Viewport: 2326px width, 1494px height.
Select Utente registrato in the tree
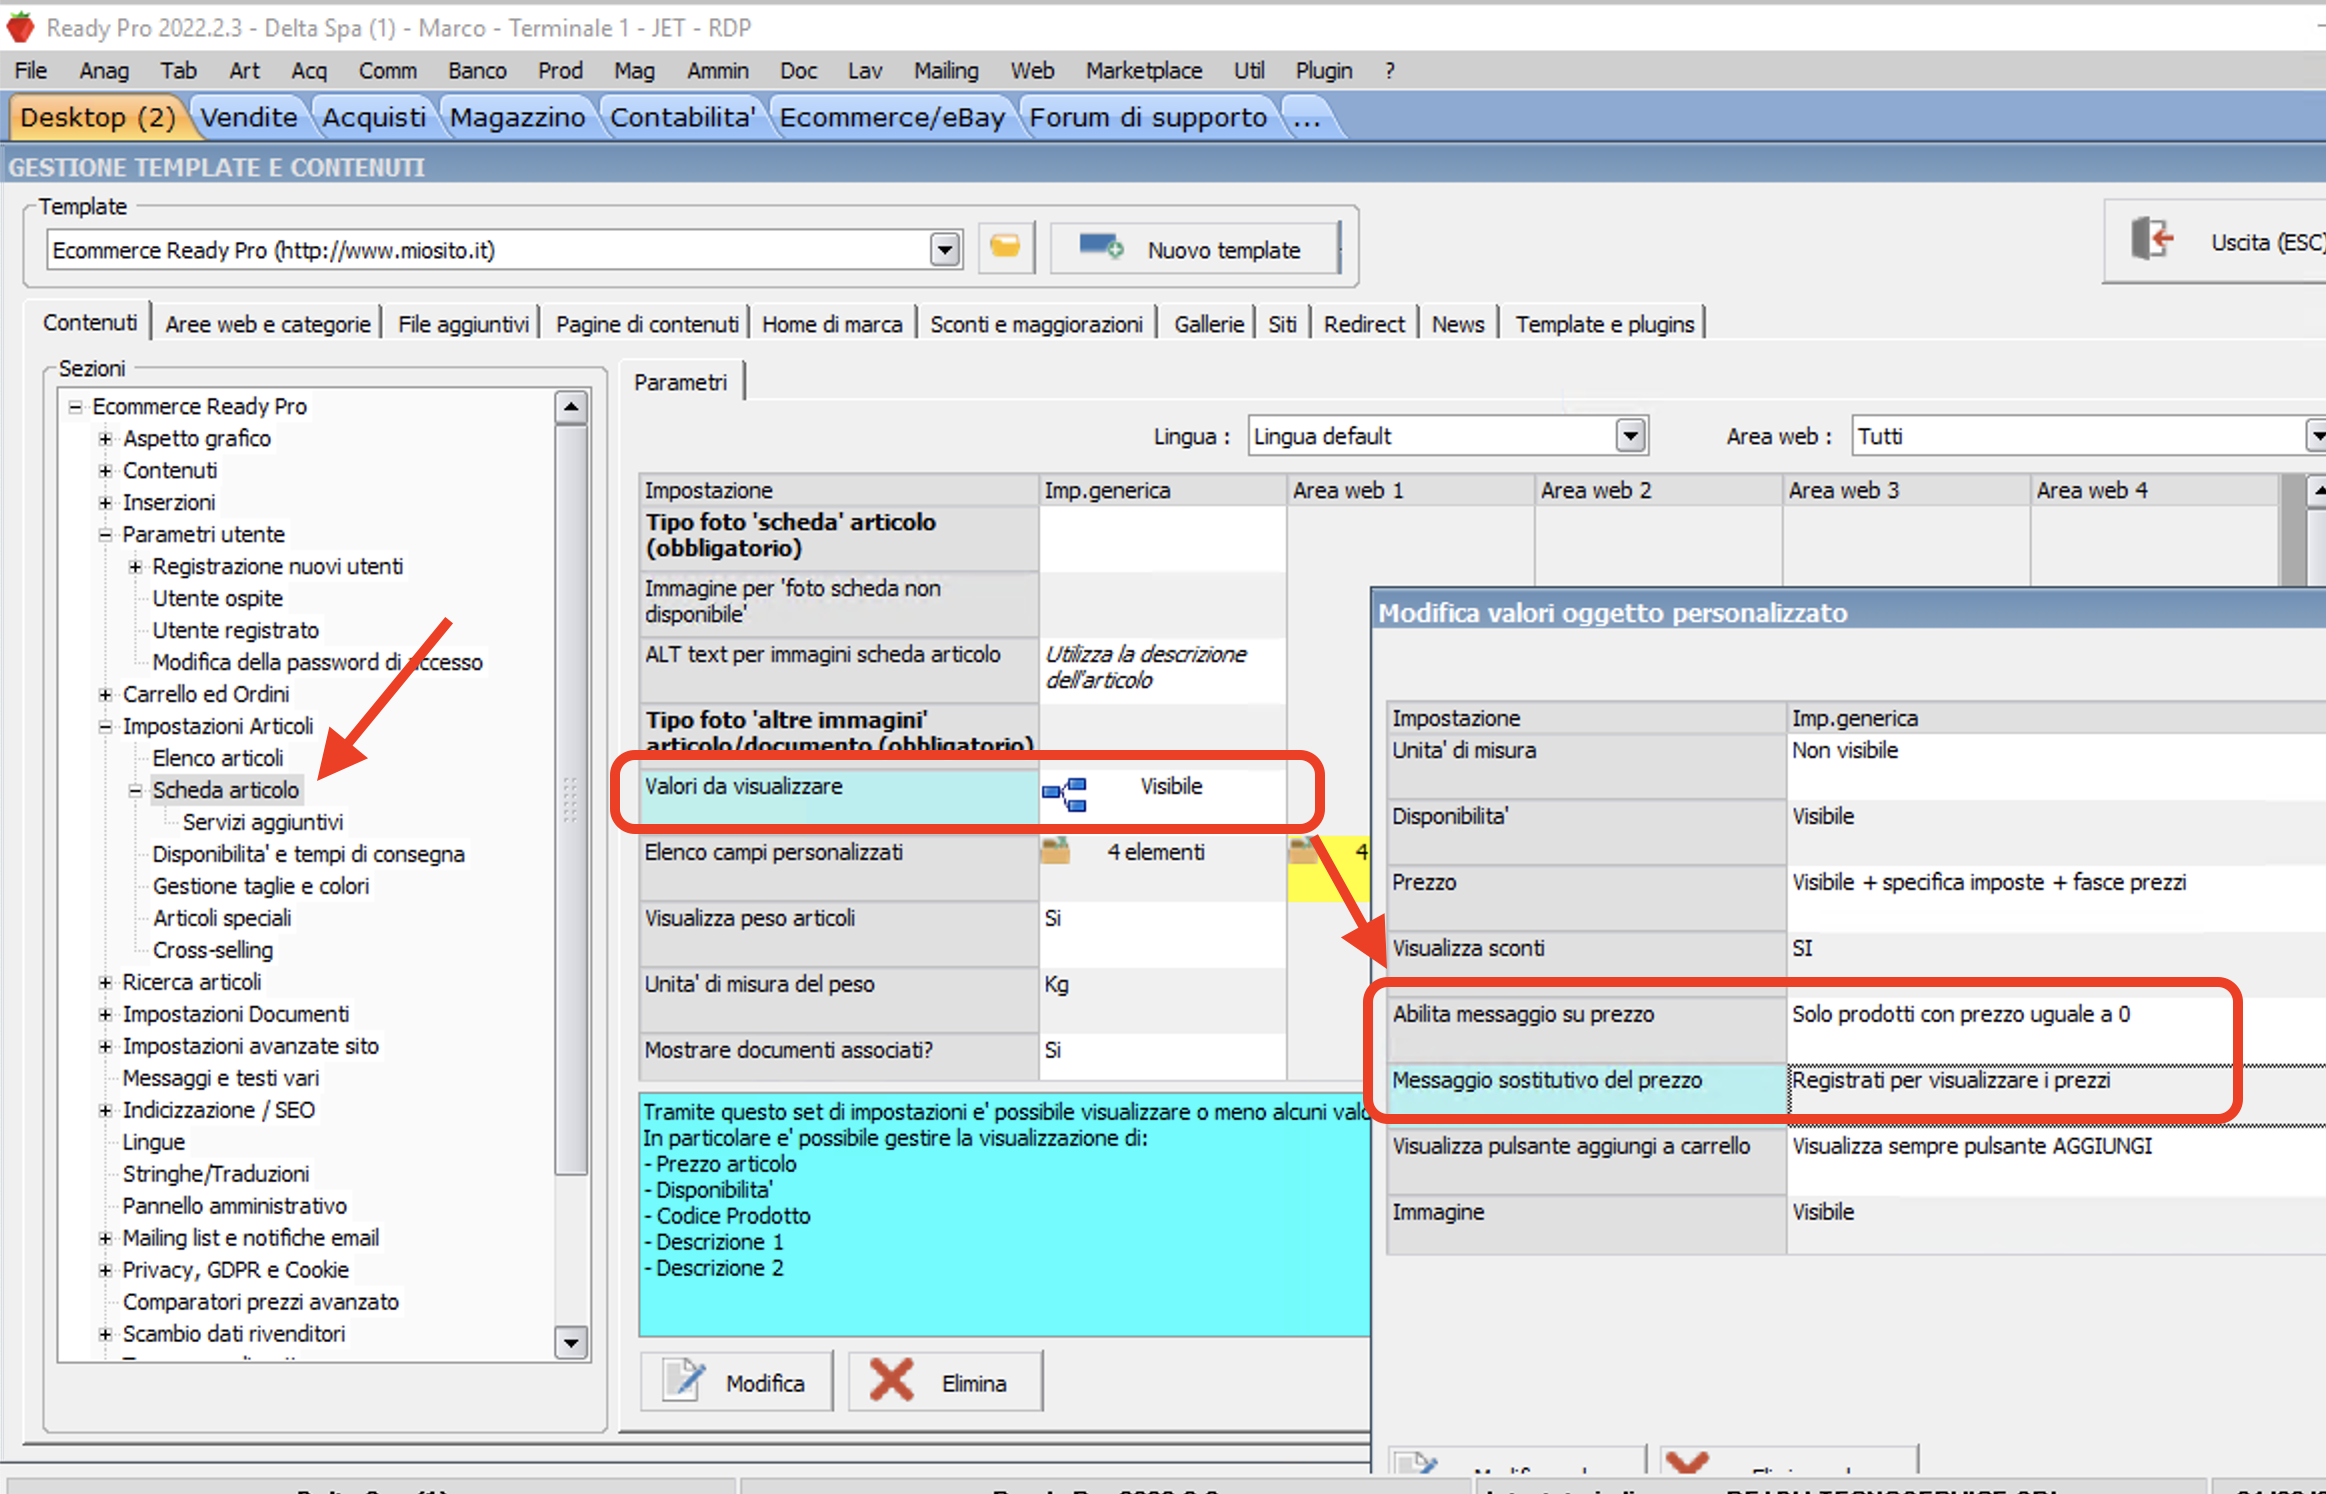click(x=235, y=630)
